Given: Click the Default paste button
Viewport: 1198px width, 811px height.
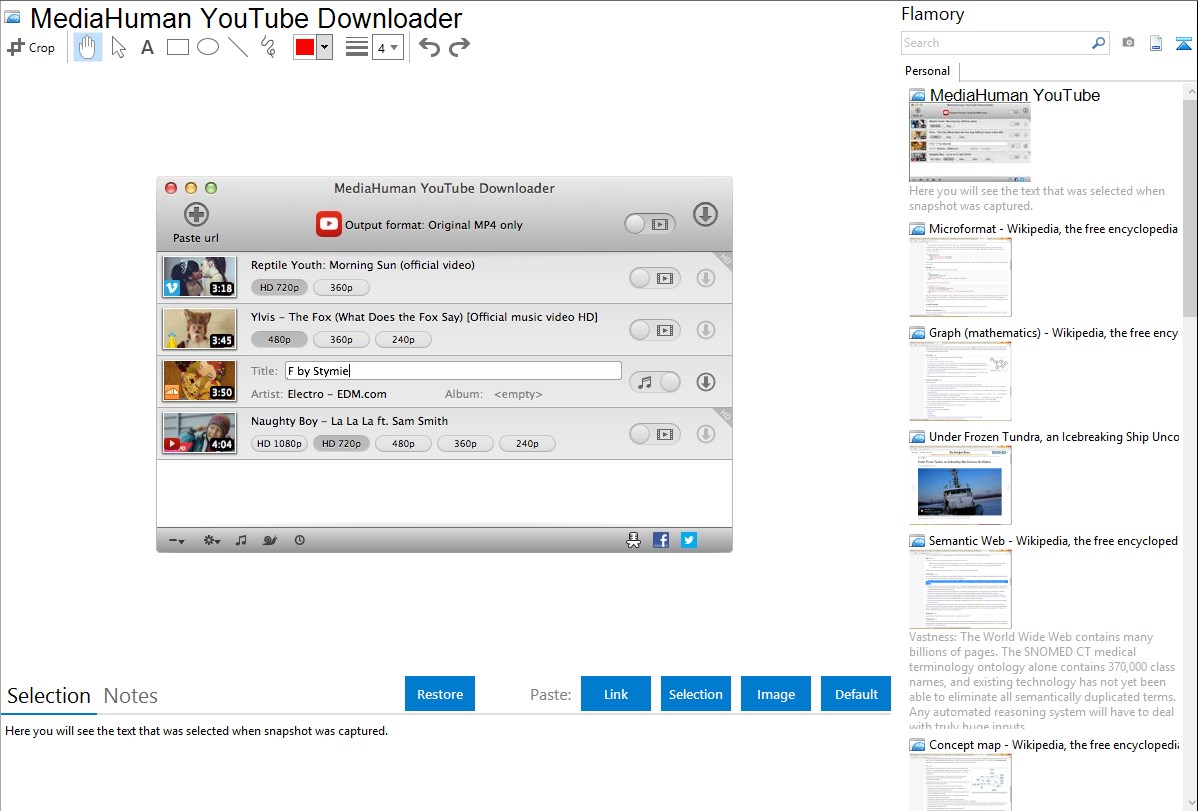Looking at the screenshot, I should [x=856, y=694].
